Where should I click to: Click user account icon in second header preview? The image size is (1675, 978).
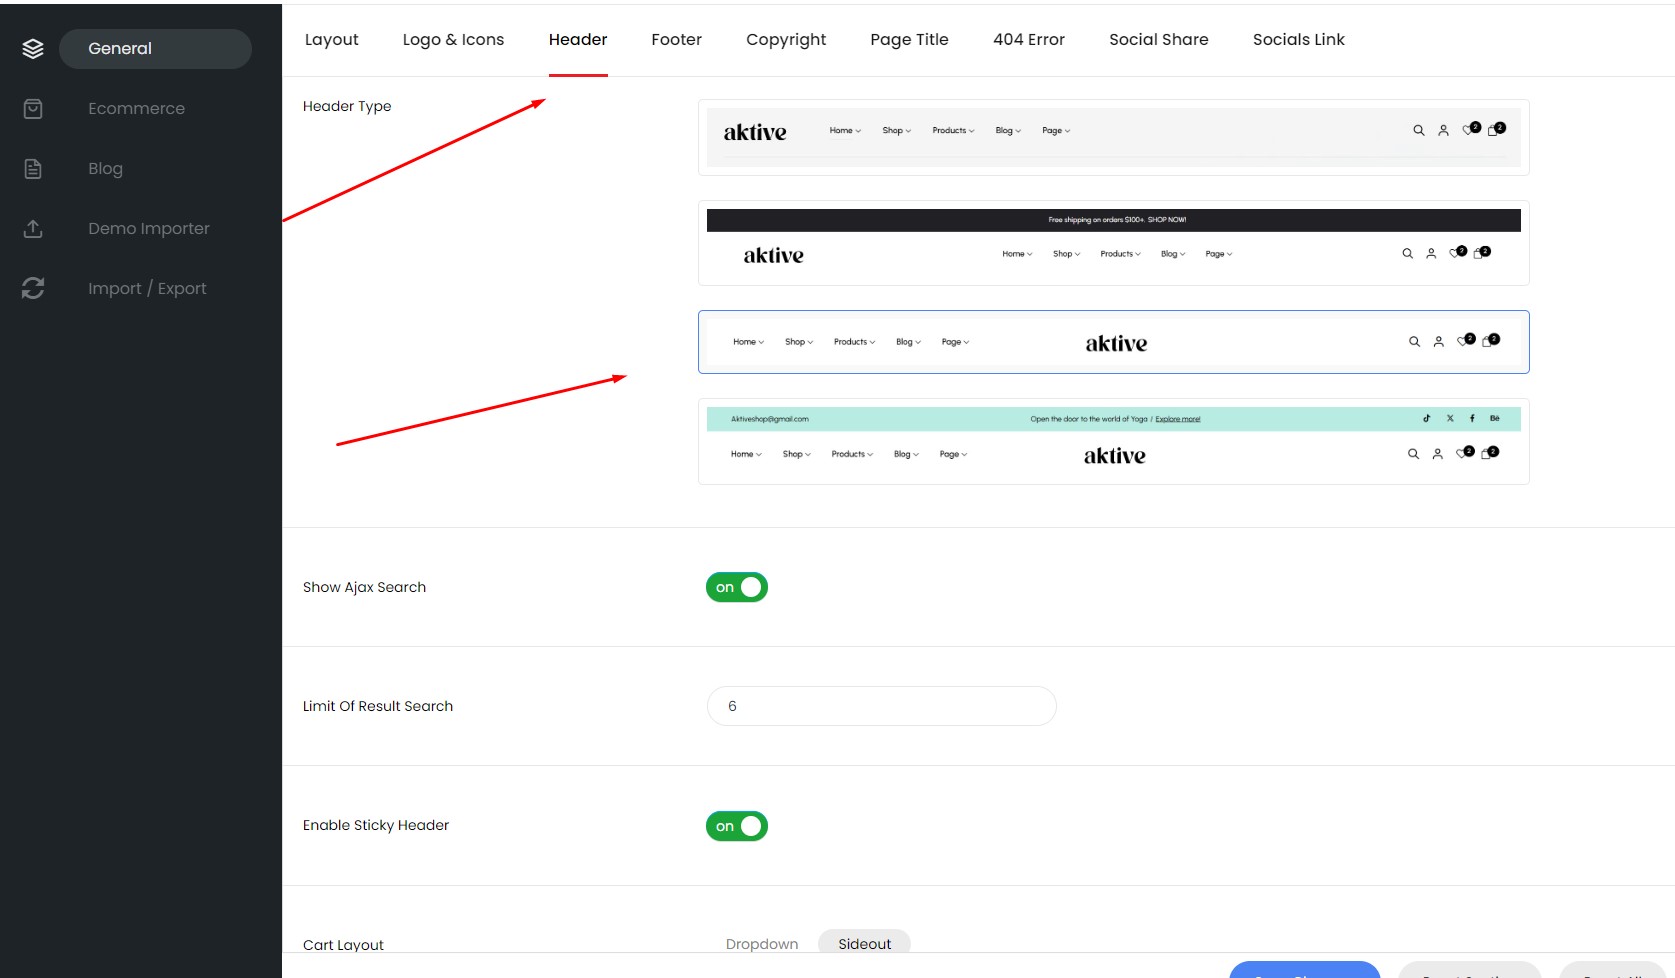point(1431,254)
